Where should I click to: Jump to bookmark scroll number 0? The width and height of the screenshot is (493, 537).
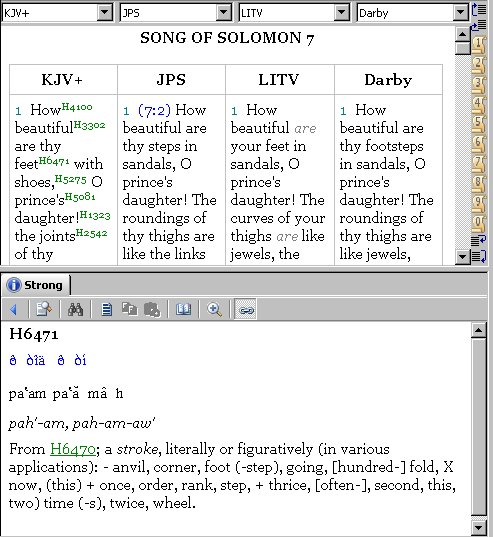click(x=479, y=223)
